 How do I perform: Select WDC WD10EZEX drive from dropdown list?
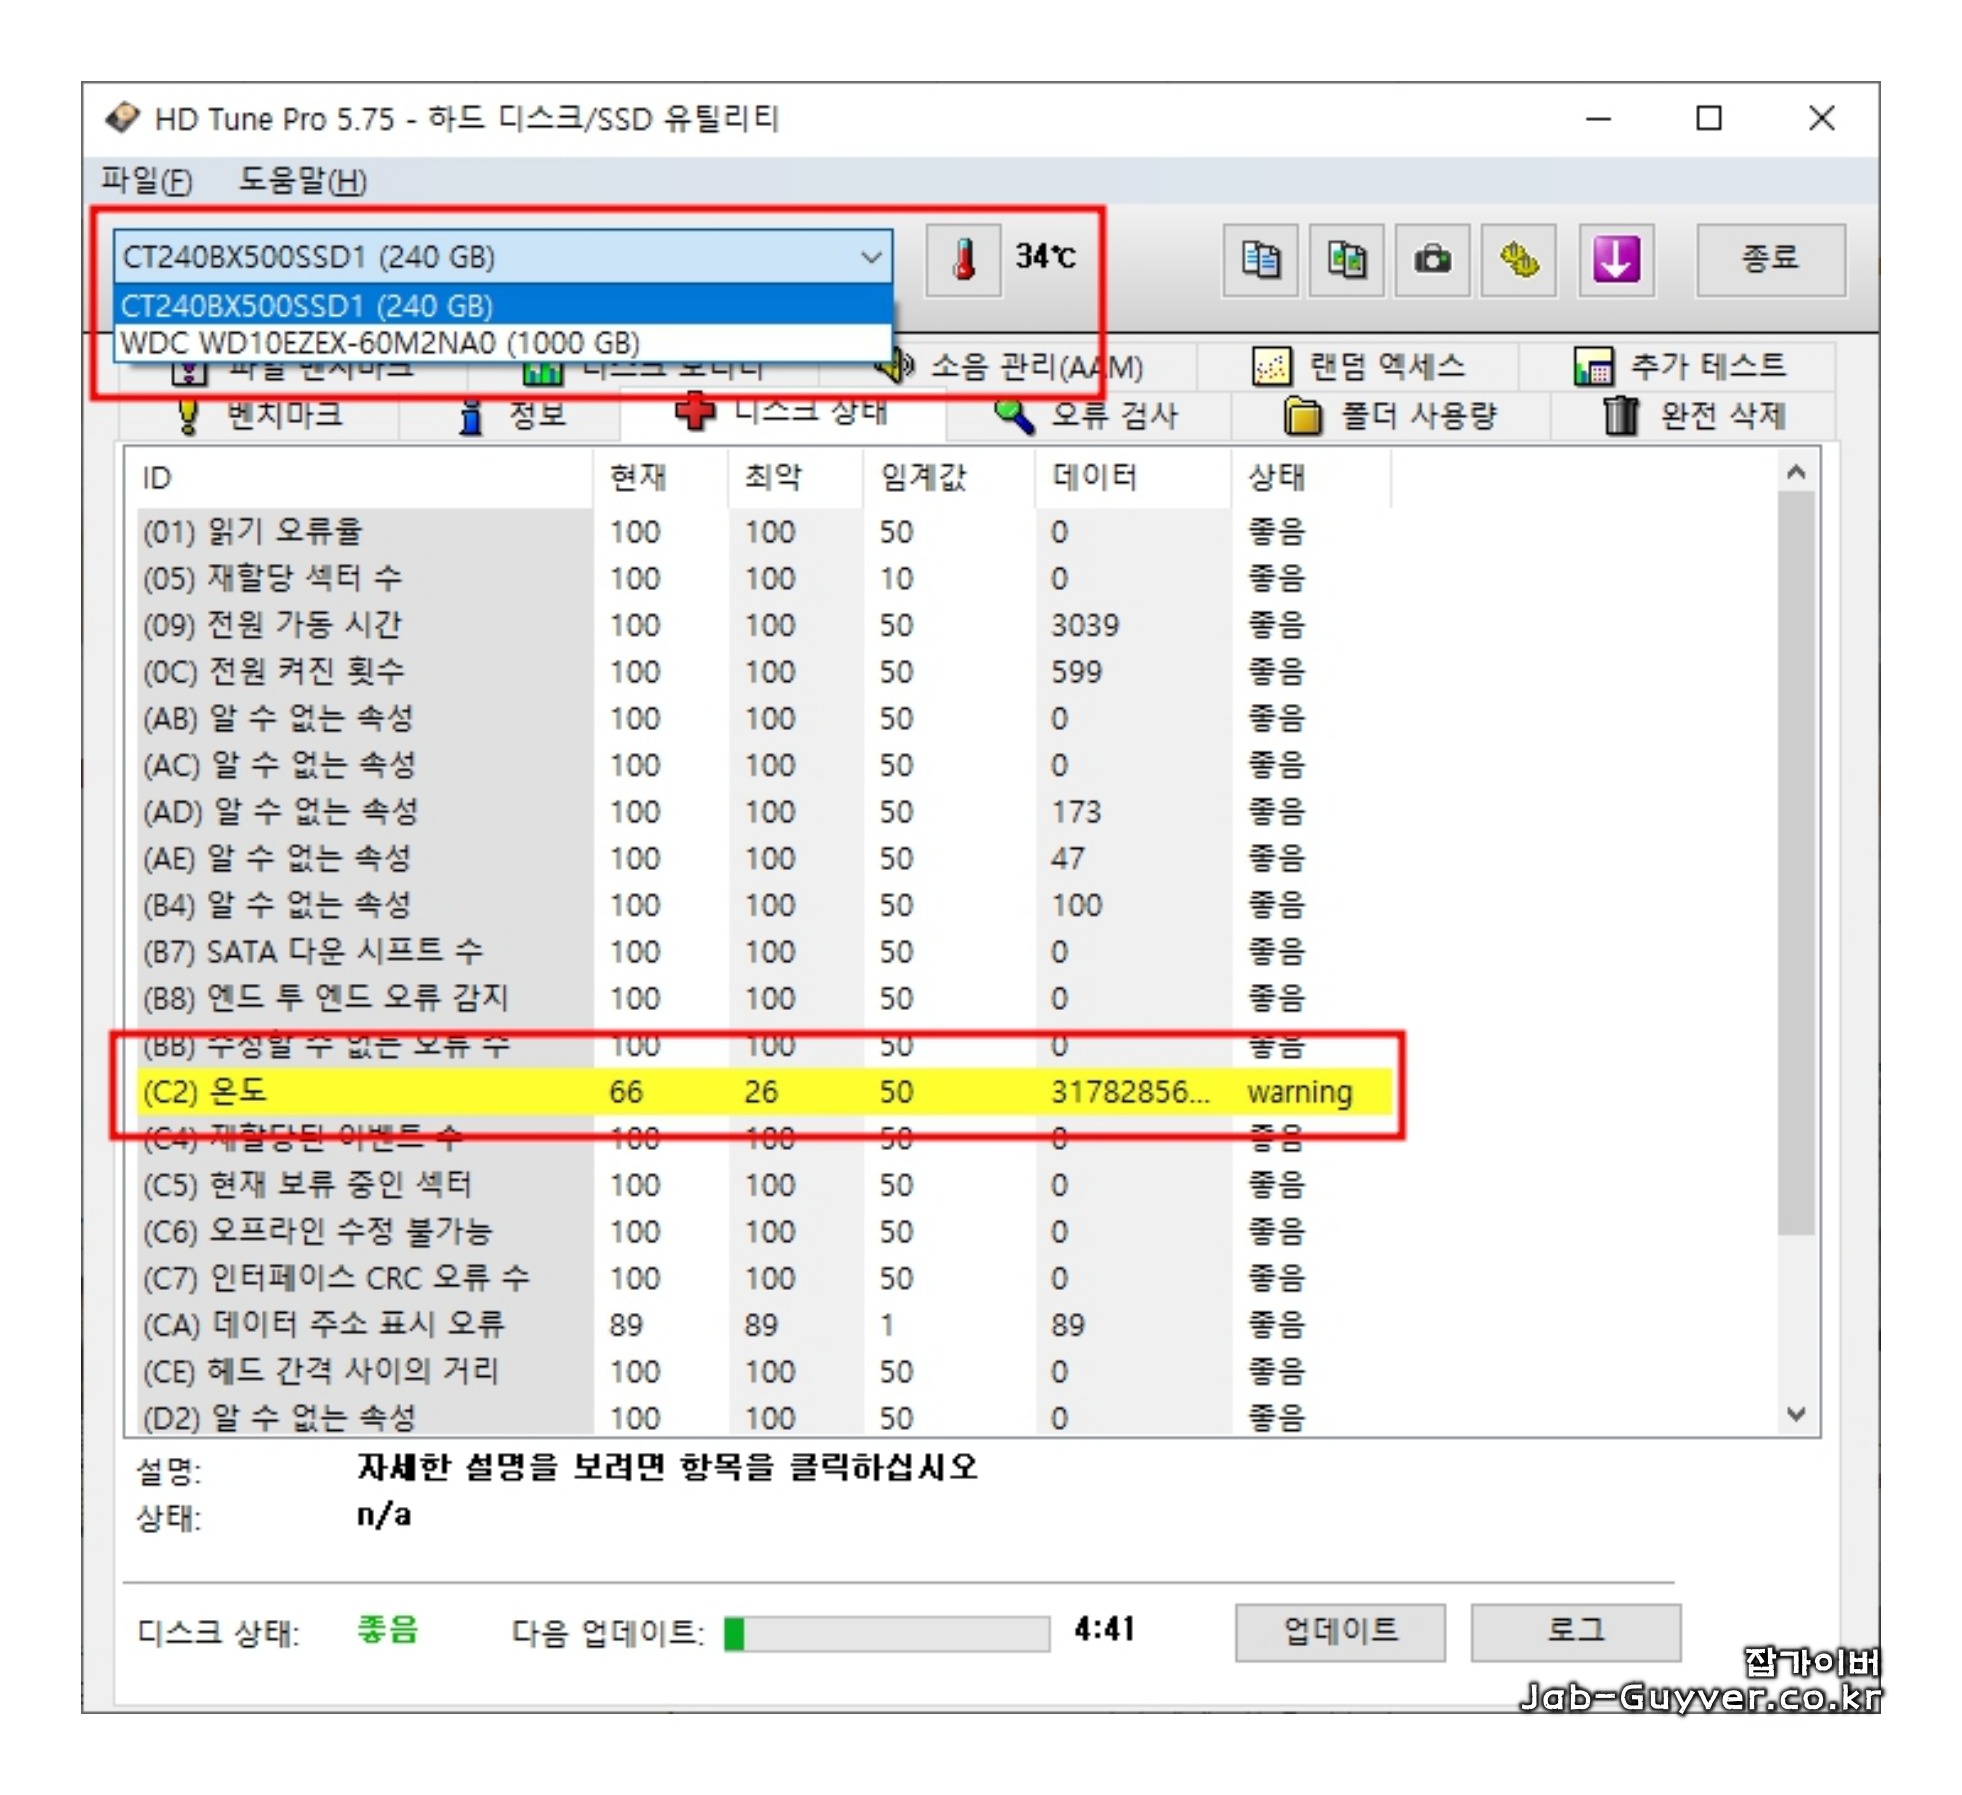tap(380, 343)
